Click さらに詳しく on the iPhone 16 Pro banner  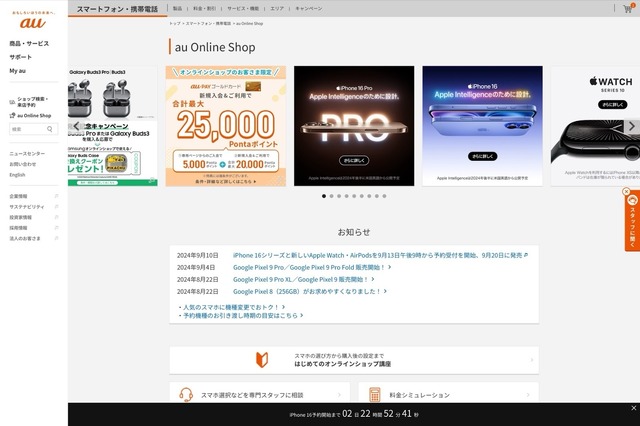point(354,160)
